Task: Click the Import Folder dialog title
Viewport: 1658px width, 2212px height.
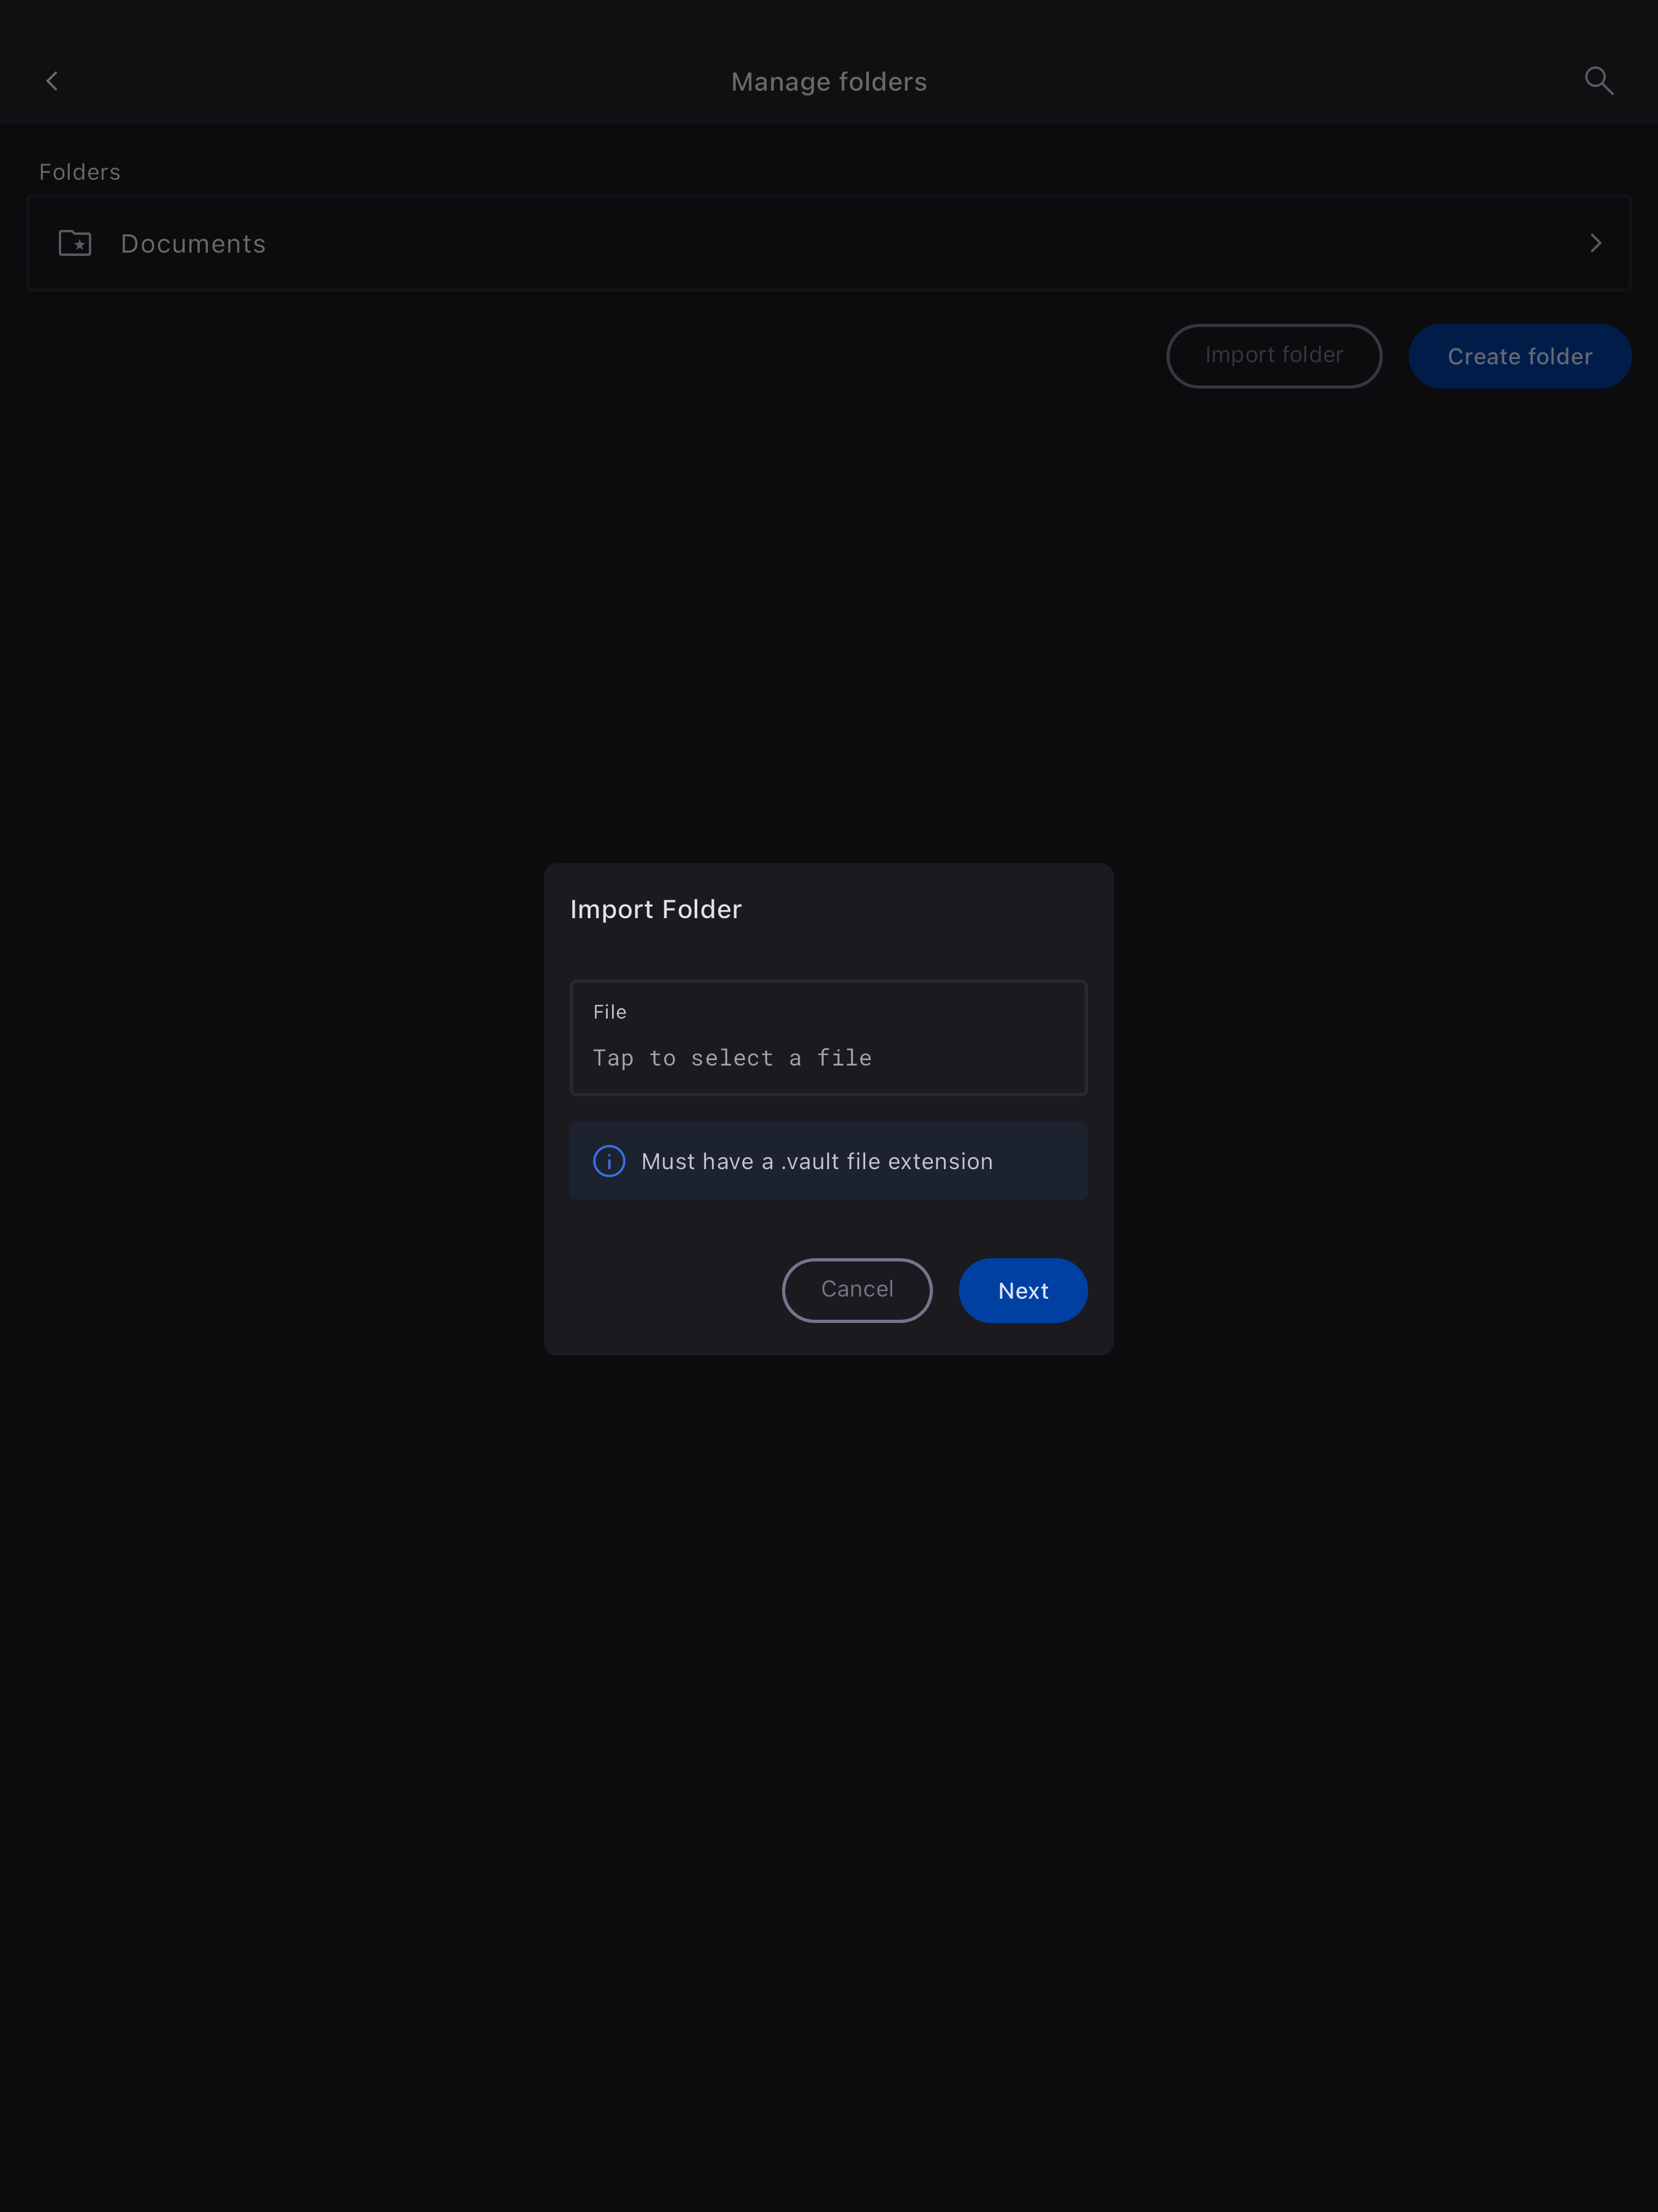Action: coord(656,909)
